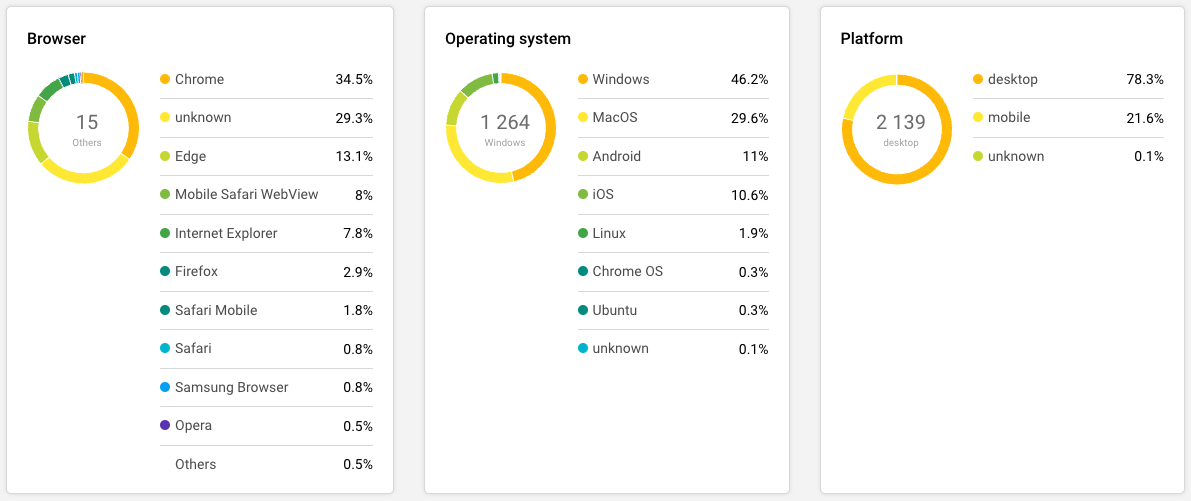The image size is (1191, 501).
Task: Click the Ubuntu legend label
Action: pyautogui.click(x=614, y=310)
